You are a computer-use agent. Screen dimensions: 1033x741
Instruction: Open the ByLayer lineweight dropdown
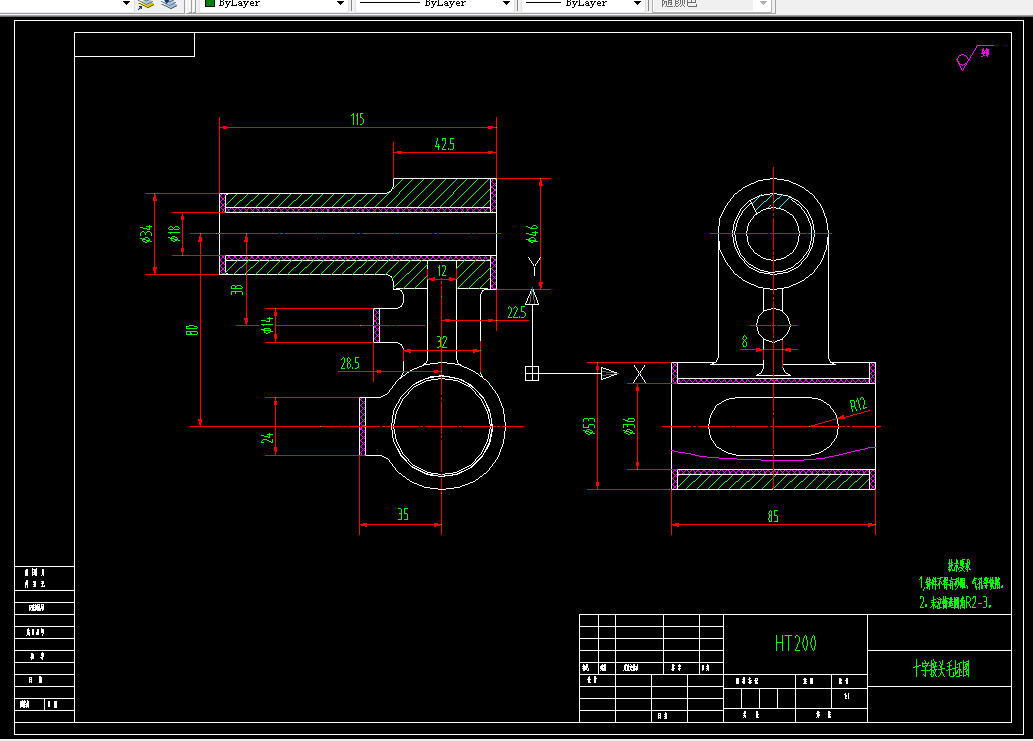[x=583, y=3]
